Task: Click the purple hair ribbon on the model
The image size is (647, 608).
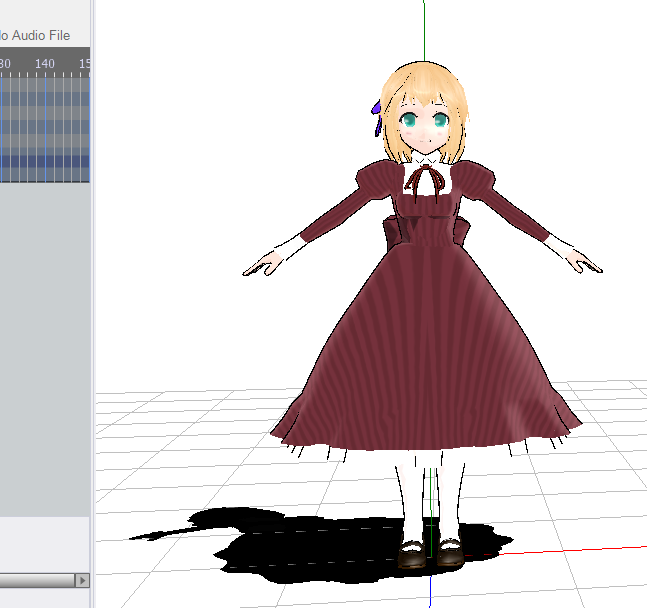Action: (x=377, y=118)
